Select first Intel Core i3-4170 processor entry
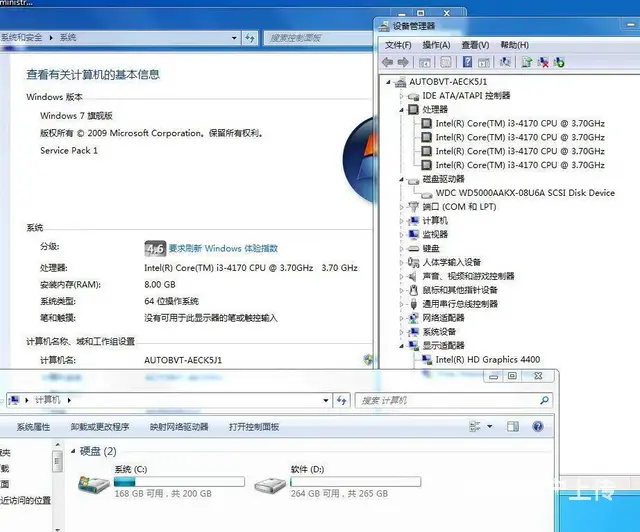The width and height of the screenshot is (640, 532). coord(520,123)
